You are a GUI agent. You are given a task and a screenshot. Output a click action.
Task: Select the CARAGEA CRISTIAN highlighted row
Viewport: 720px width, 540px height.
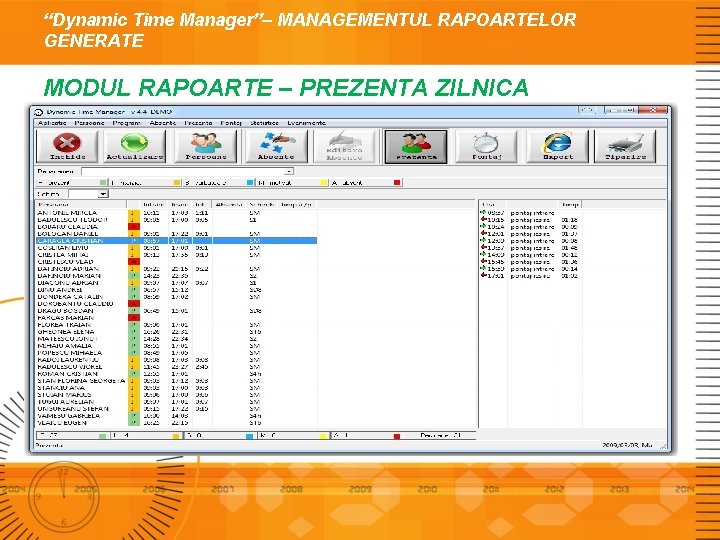click(176, 241)
